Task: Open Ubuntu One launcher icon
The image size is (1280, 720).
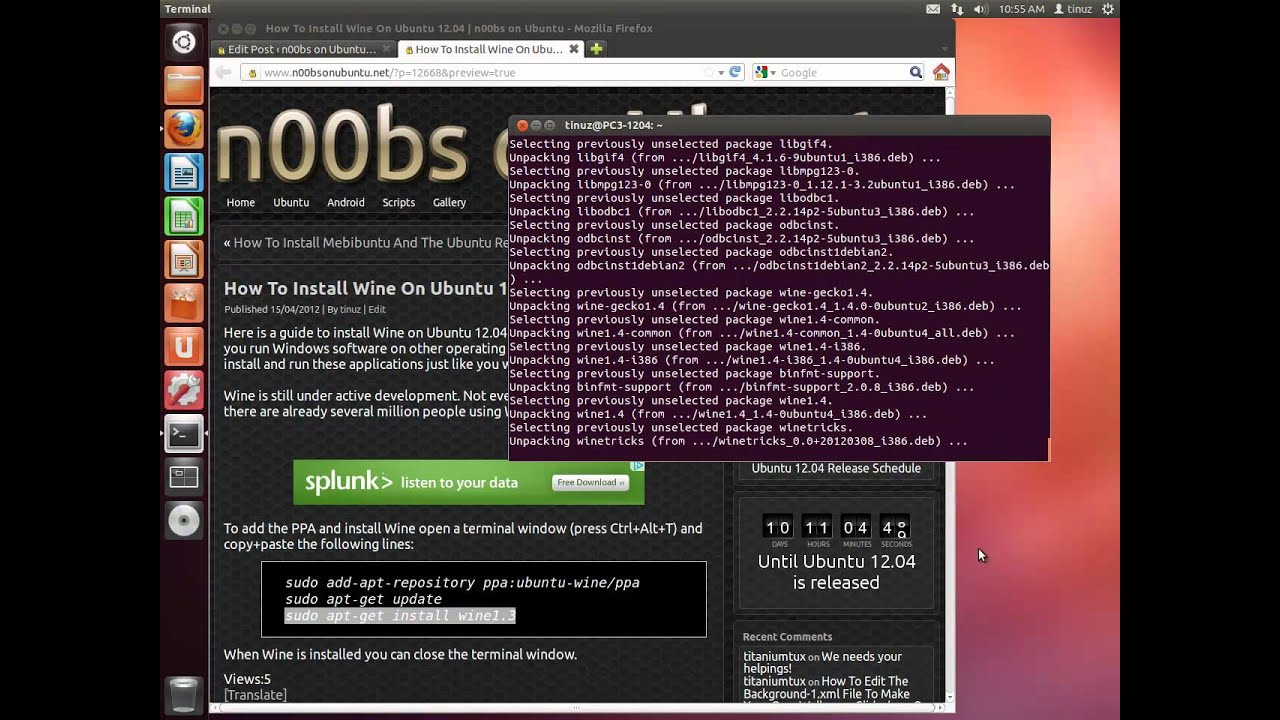Action: [184, 347]
